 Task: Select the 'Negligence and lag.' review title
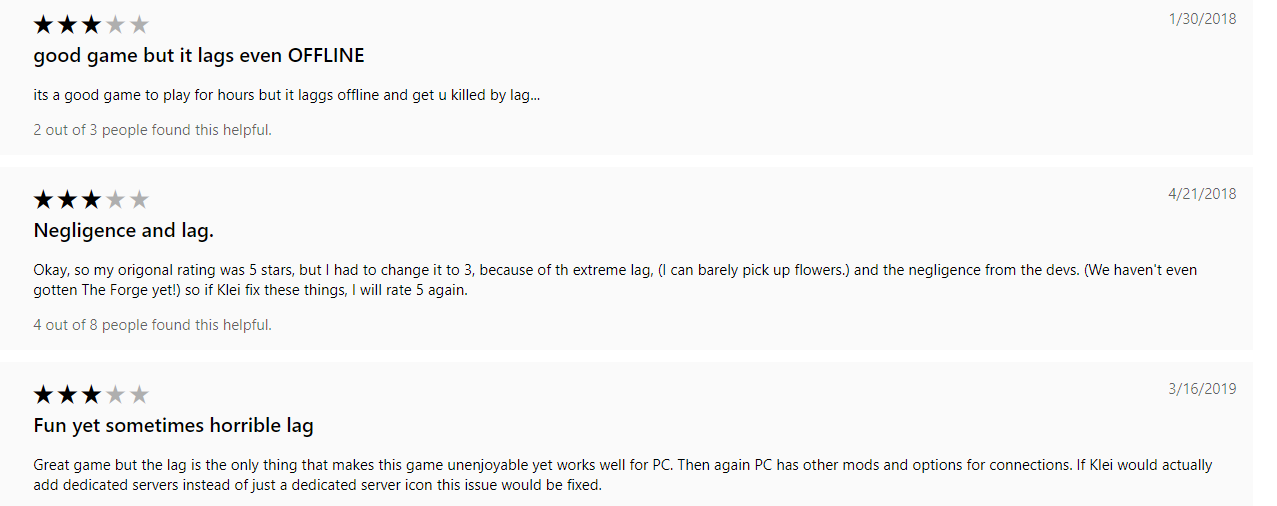pos(124,231)
